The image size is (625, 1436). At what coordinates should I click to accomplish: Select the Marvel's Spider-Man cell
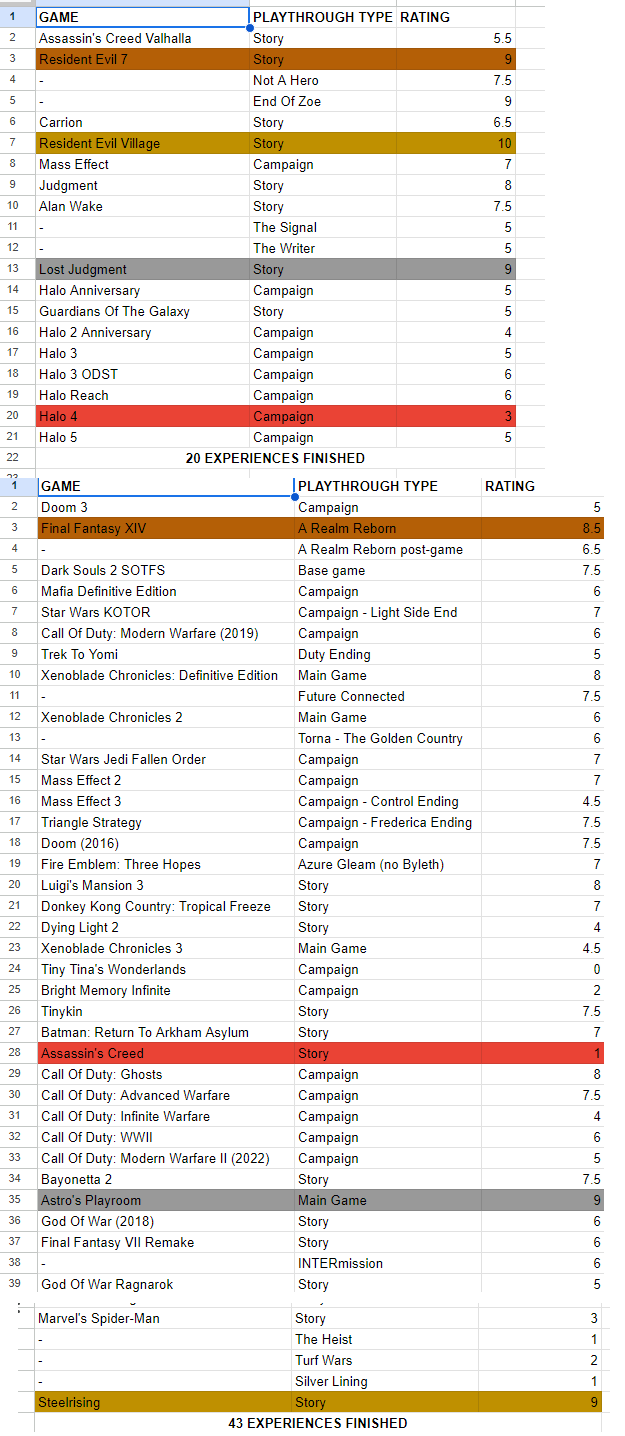pos(163,1318)
